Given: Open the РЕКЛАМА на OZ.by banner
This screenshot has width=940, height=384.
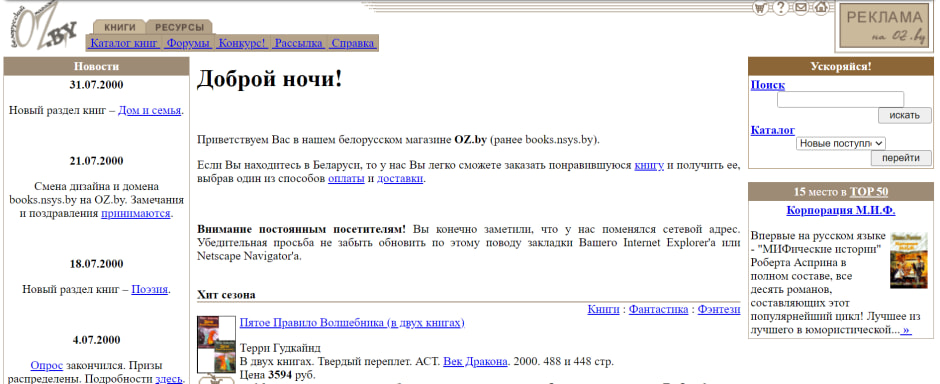Looking at the screenshot, I should [x=884, y=27].
